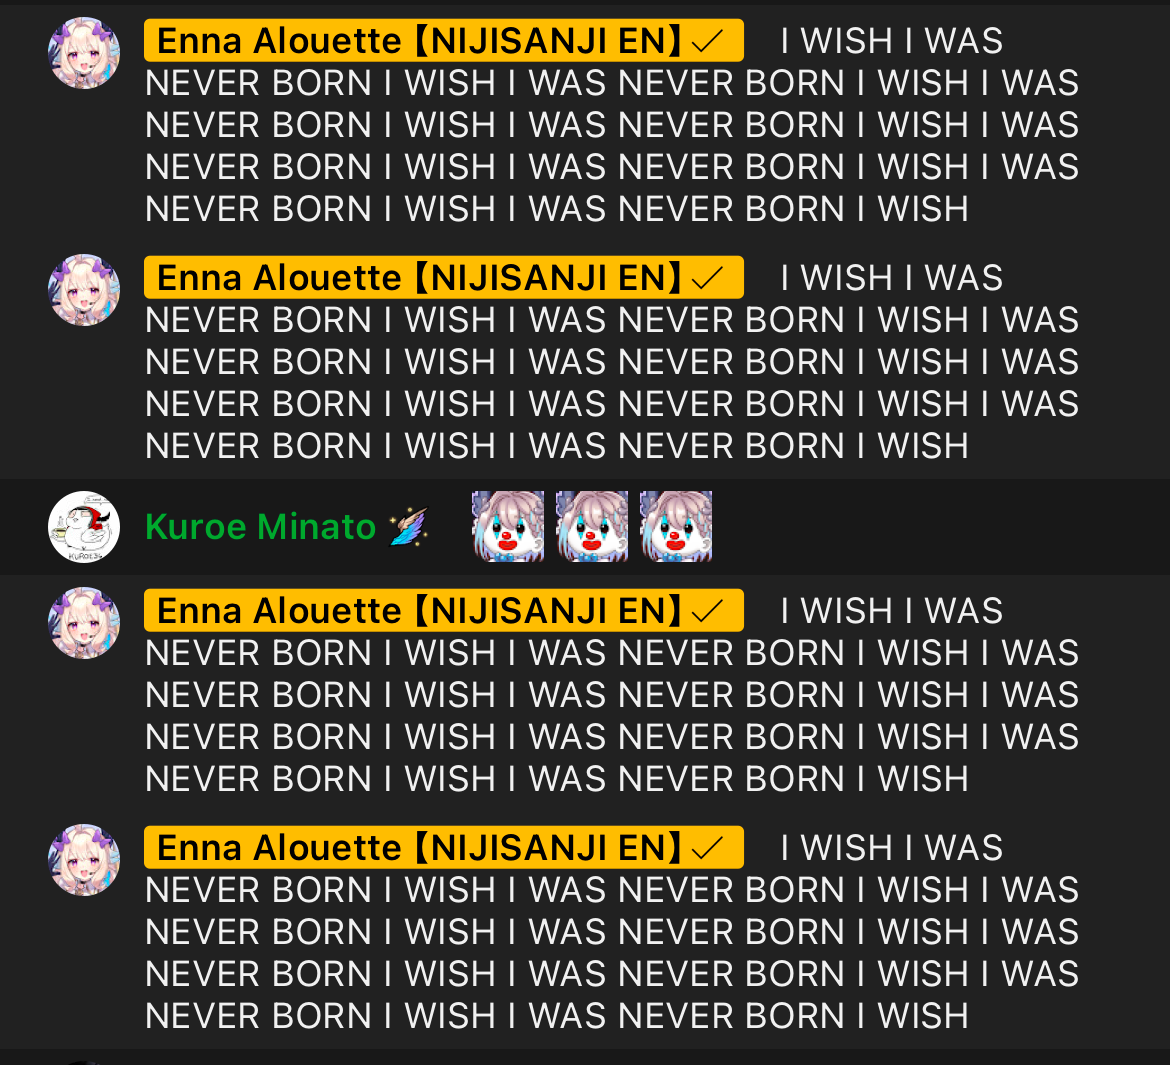
Task: Click verified checkmark in first Enna badge
Action: coord(707,41)
